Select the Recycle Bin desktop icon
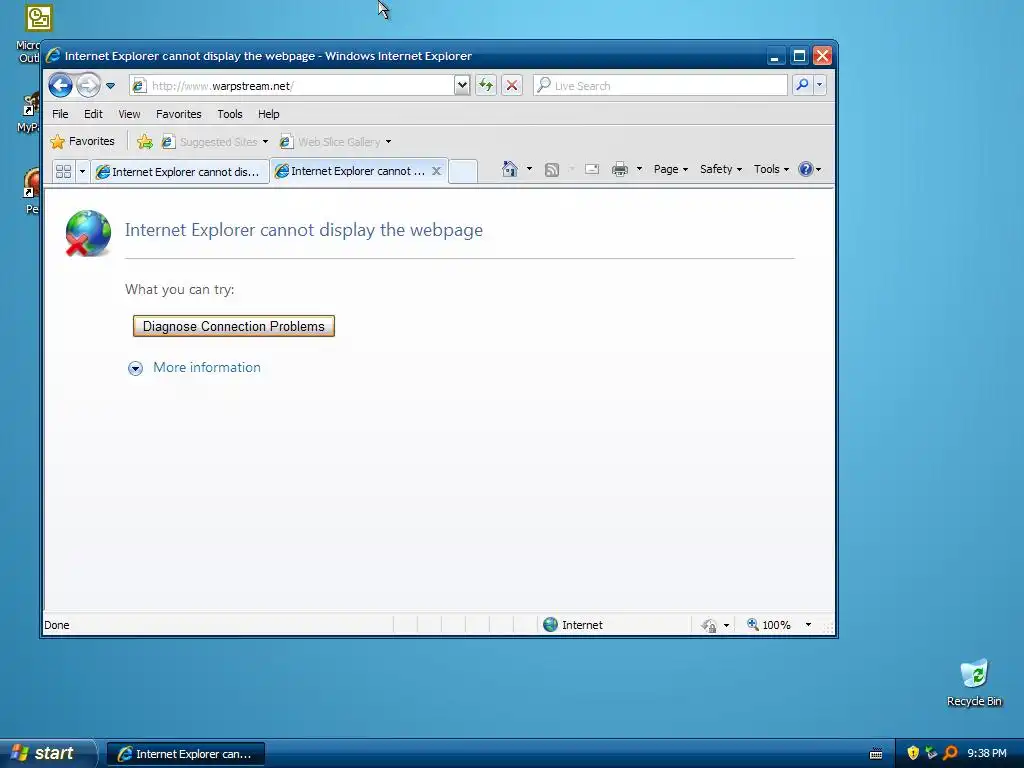 click(974, 683)
